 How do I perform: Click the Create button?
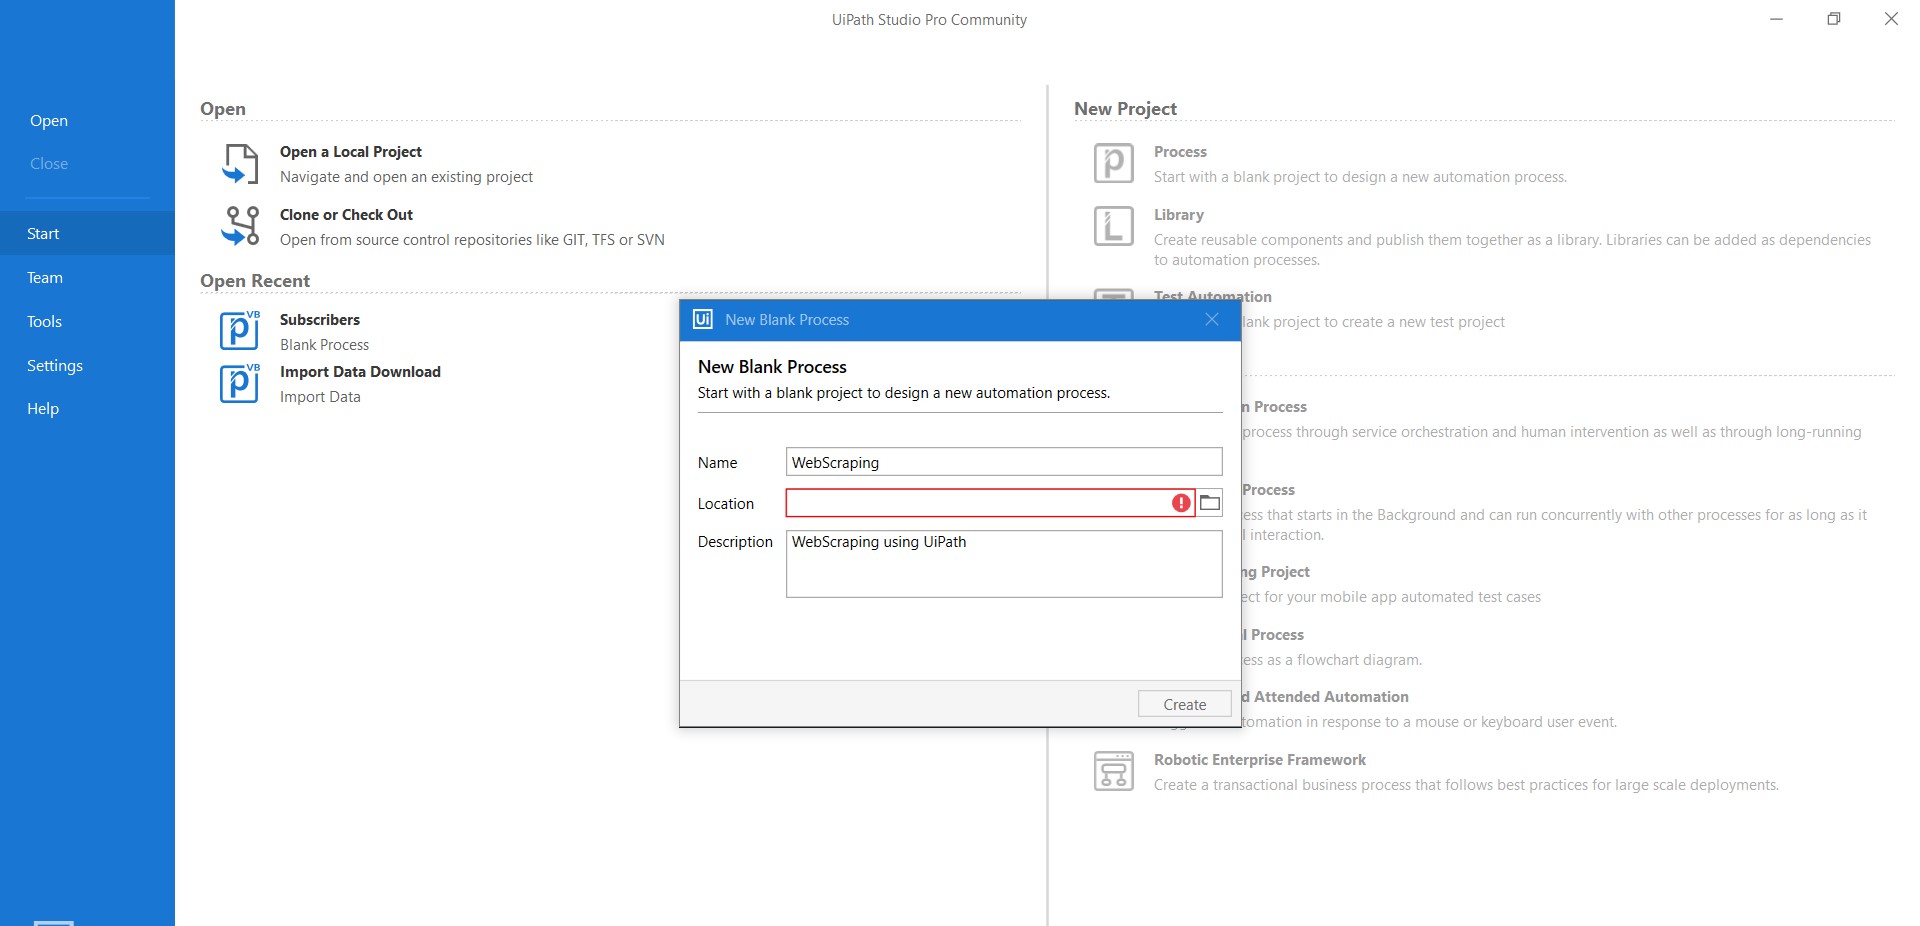(x=1184, y=704)
